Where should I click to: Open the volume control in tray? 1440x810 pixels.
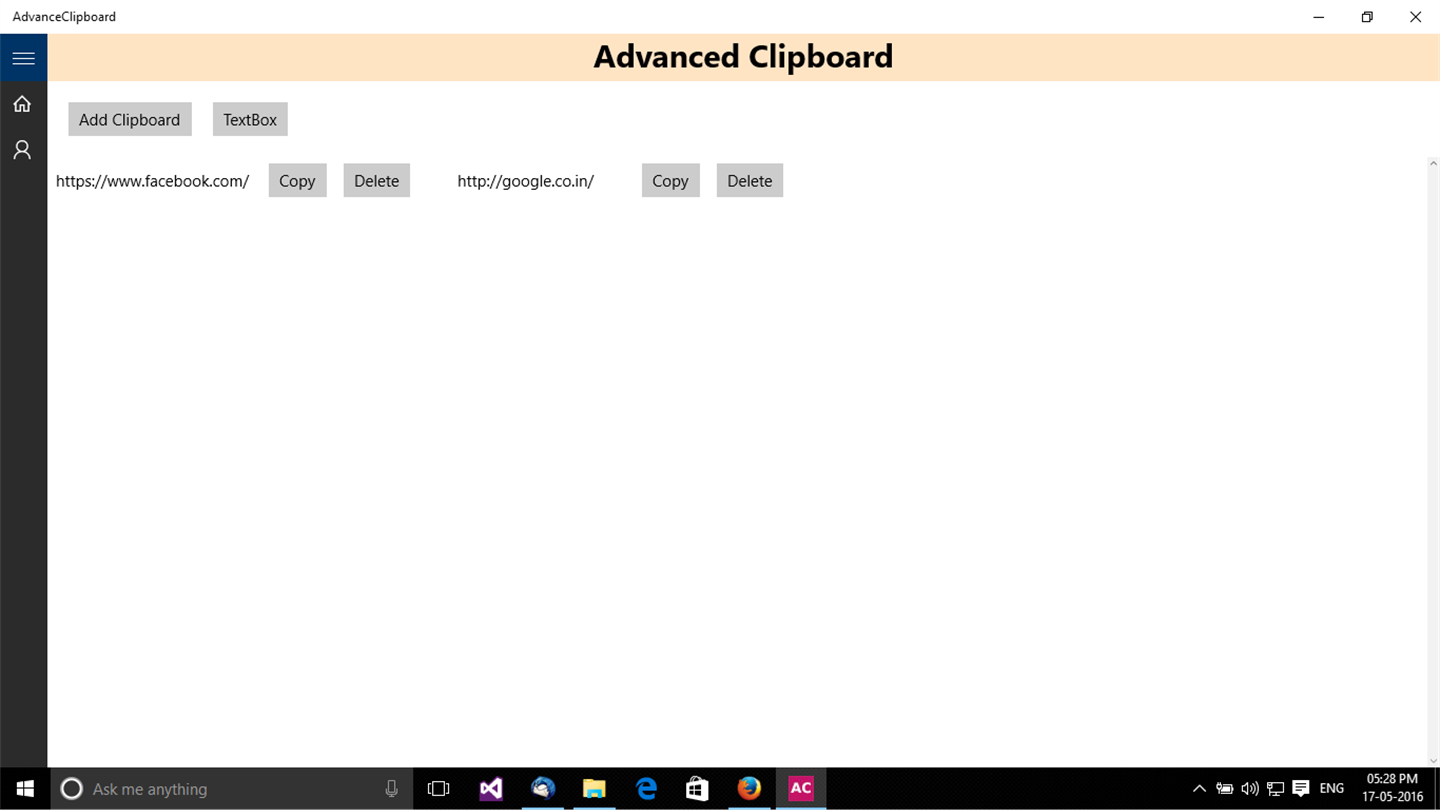1249,789
